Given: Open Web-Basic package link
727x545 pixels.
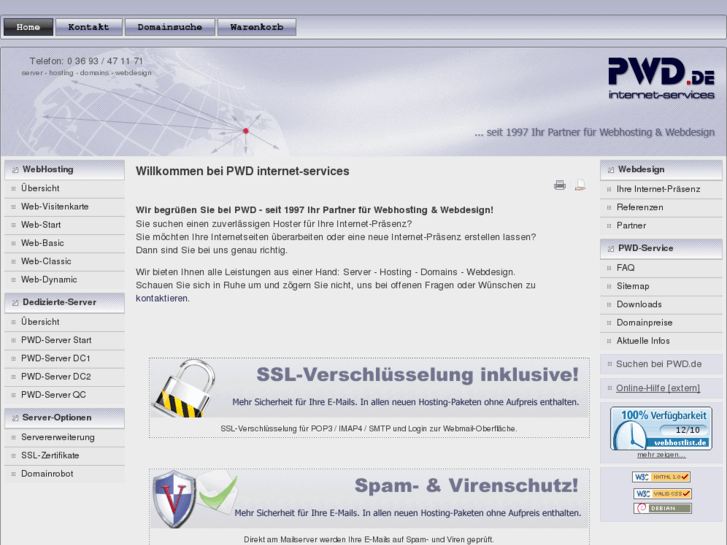Looking at the screenshot, I should pos(64,243).
